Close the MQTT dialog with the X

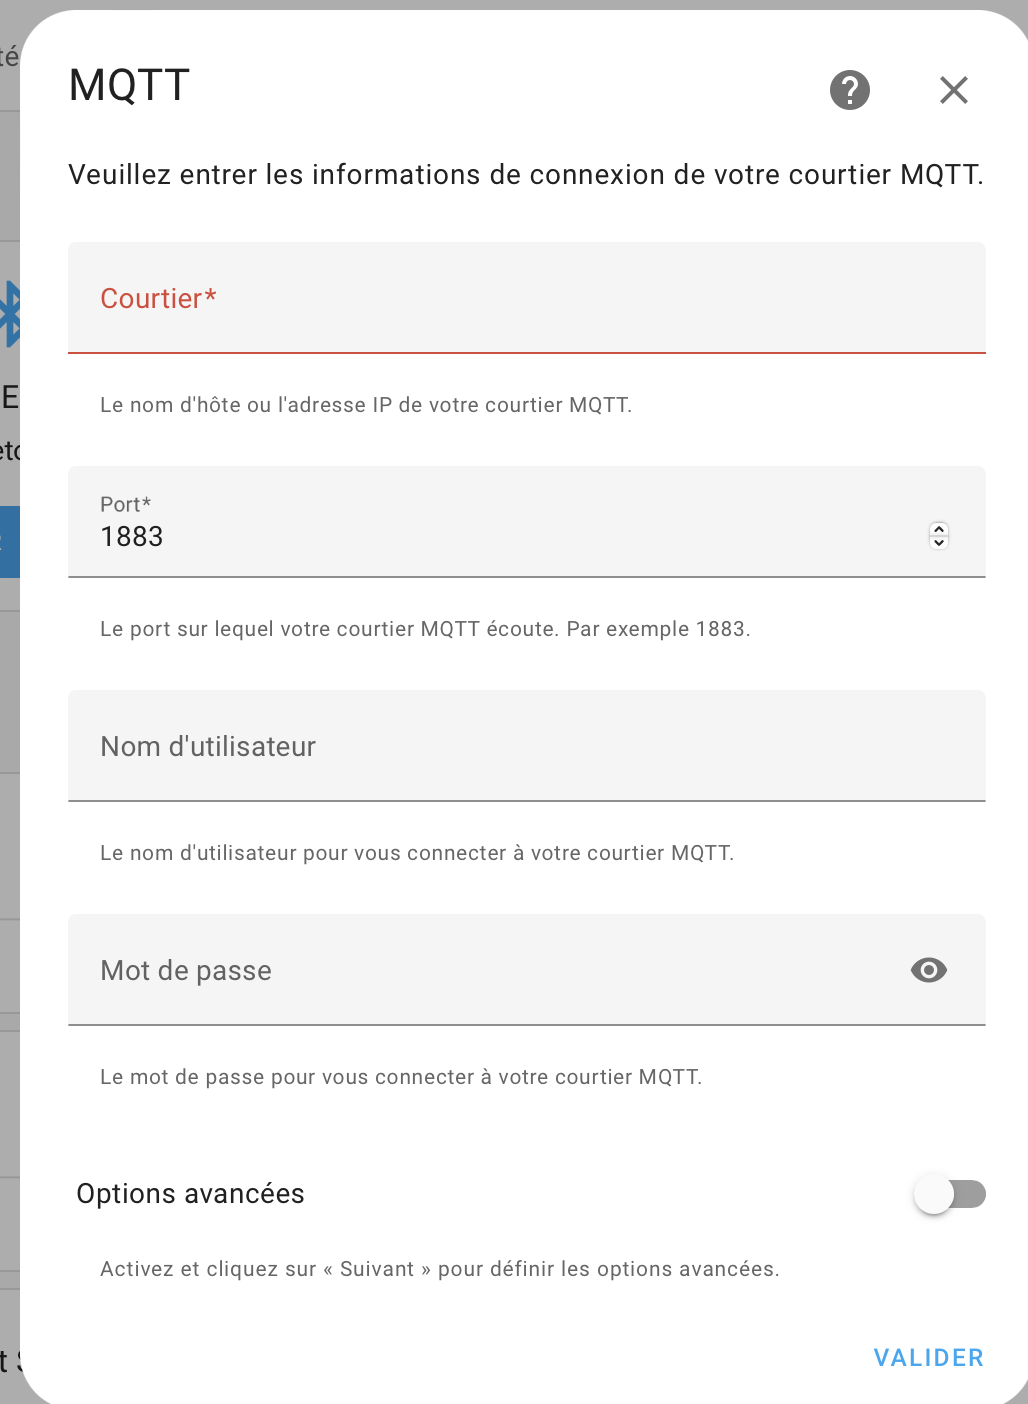[954, 90]
